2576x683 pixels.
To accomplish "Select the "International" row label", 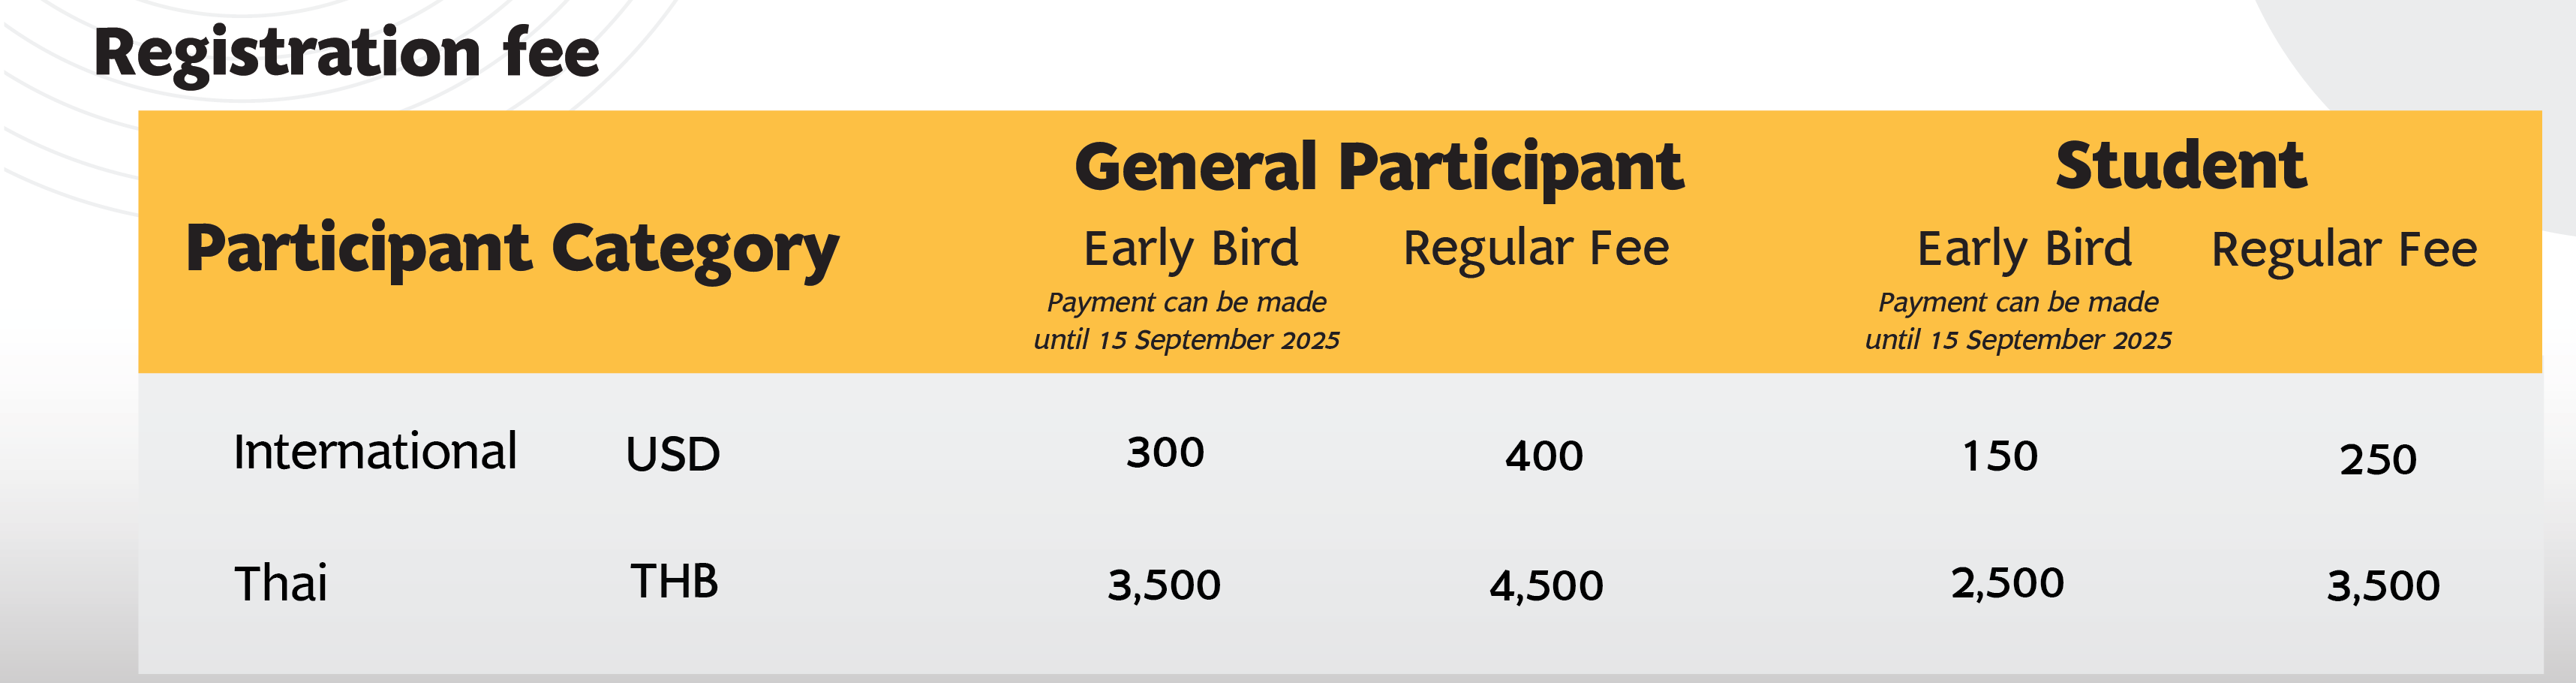I will [375, 452].
